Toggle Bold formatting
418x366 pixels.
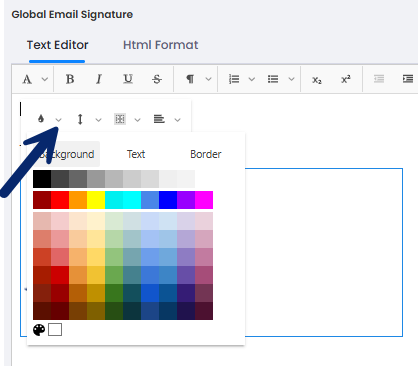point(70,79)
